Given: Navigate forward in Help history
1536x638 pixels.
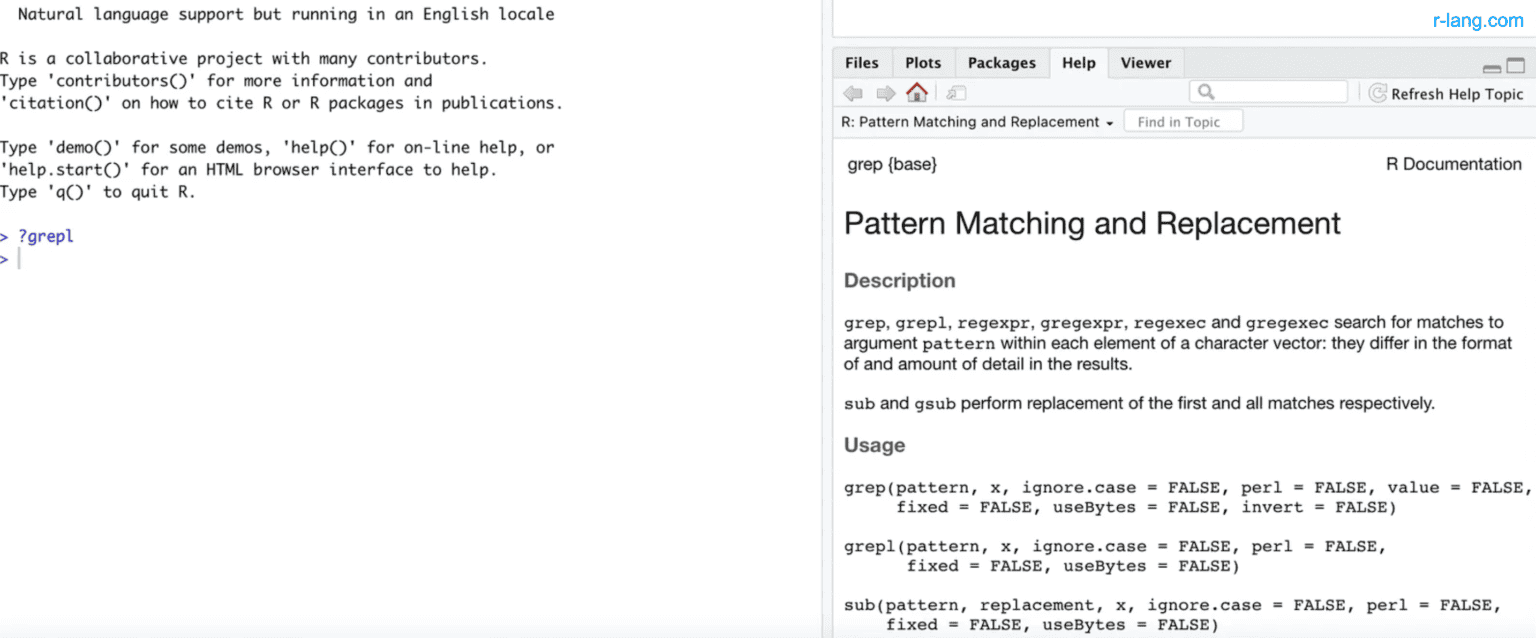Looking at the screenshot, I should pyautogui.click(x=886, y=92).
